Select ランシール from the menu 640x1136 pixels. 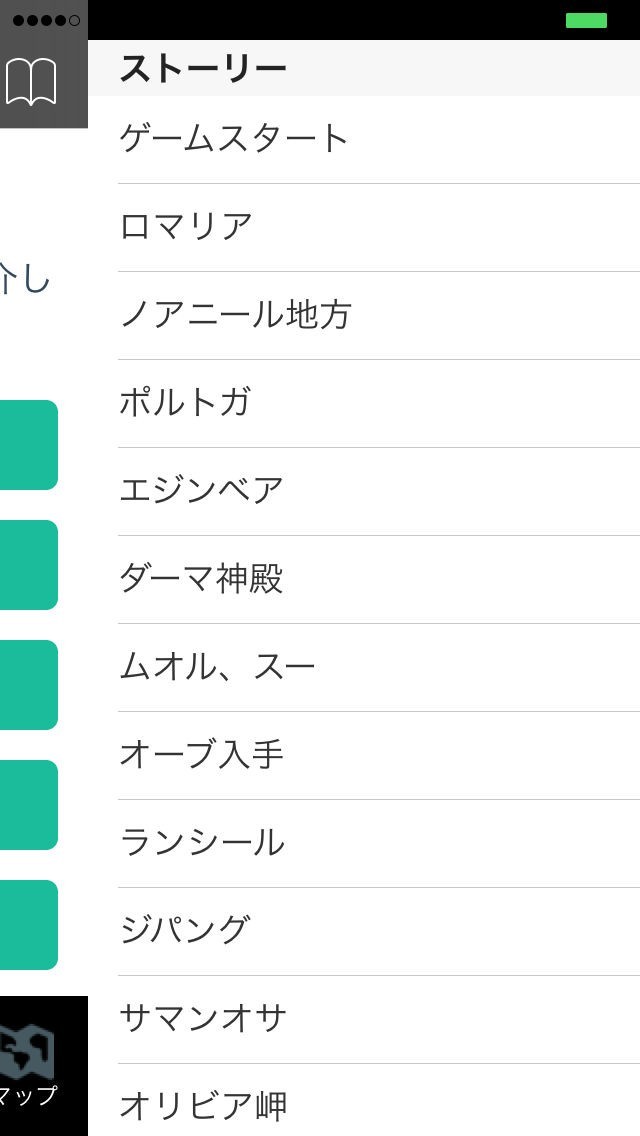(202, 843)
